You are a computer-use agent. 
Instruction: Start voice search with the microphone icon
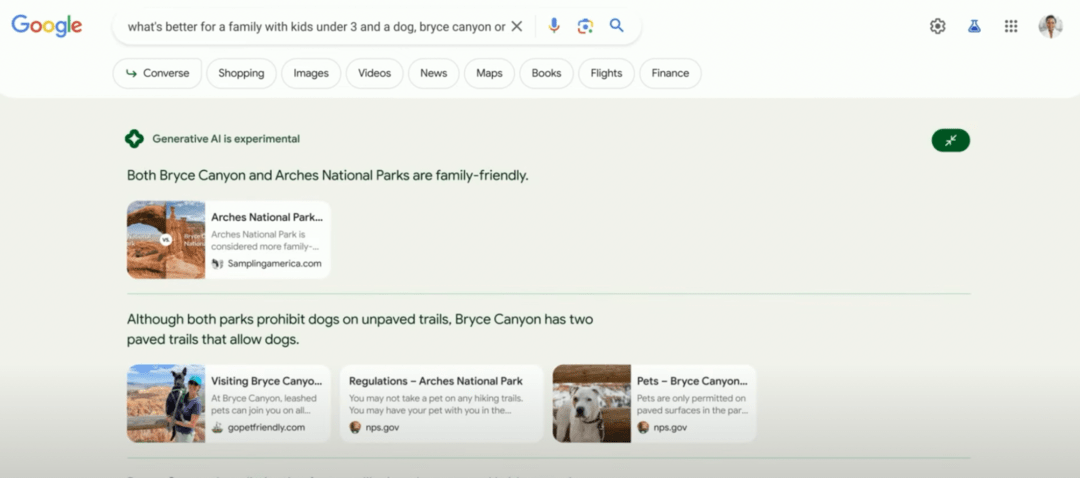[554, 26]
